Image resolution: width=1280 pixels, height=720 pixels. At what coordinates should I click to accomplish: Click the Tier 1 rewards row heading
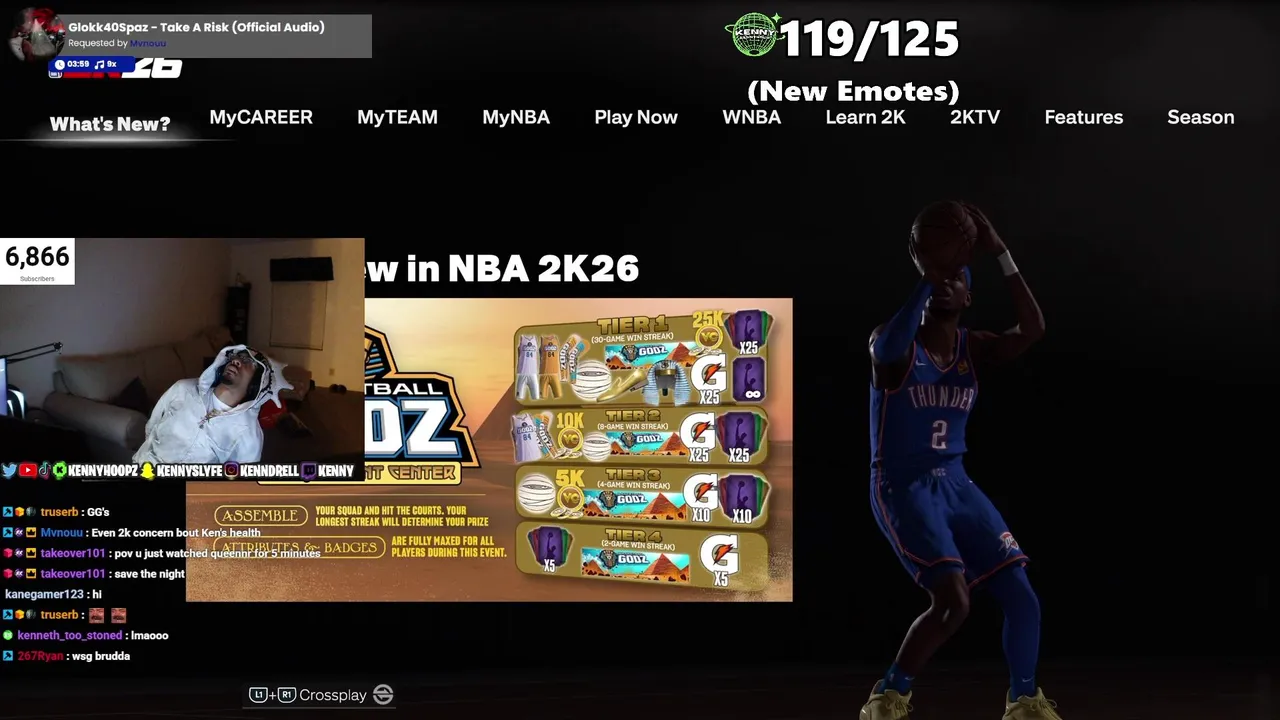[631, 326]
